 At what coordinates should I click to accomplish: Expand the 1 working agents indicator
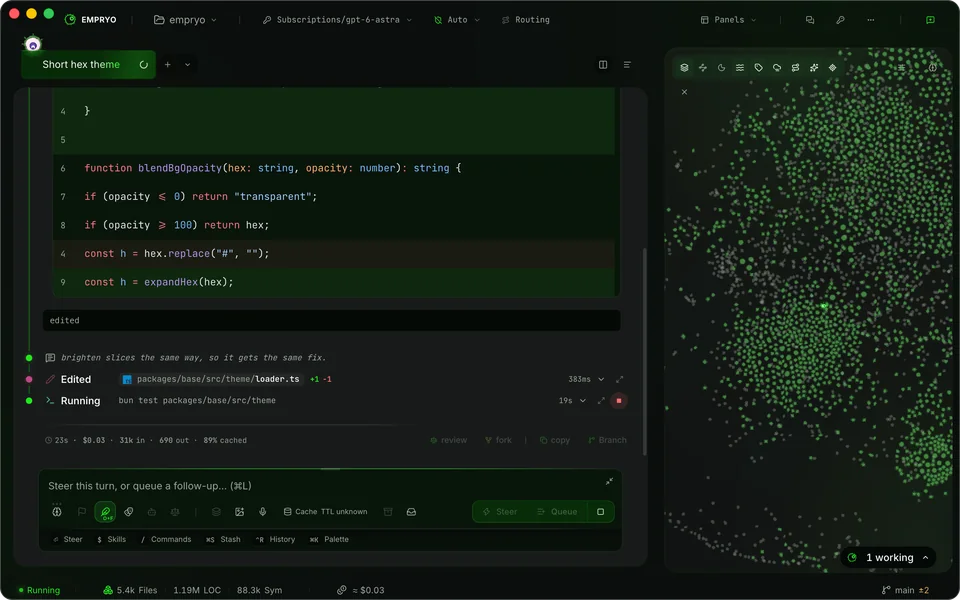tap(889, 558)
